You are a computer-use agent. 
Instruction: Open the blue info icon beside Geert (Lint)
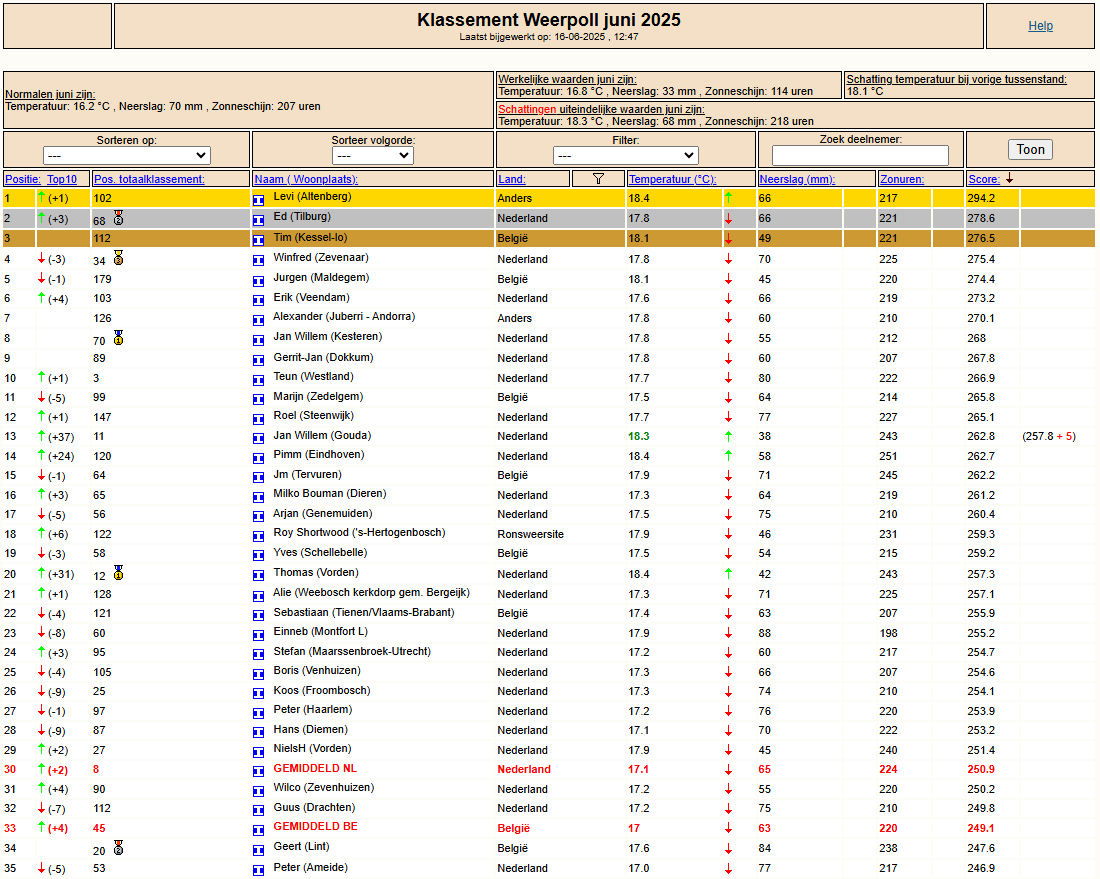[x=258, y=850]
